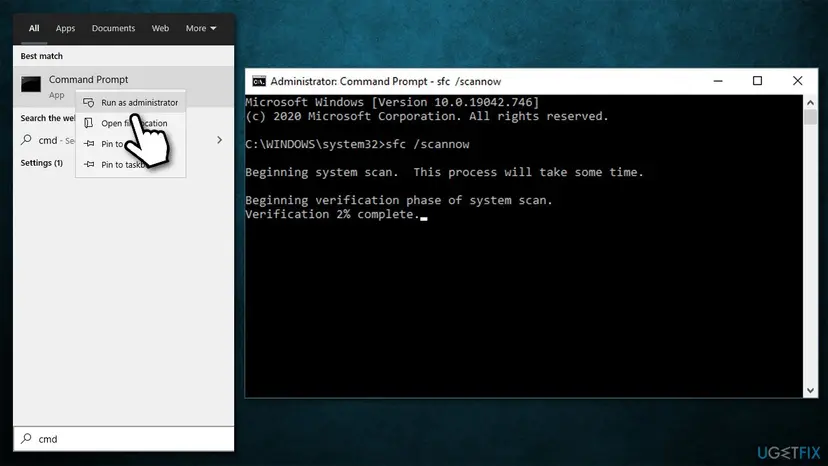Viewport: 828px width, 466px height.
Task: Open the Apps search tab
Action: pyautogui.click(x=65, y=29)
